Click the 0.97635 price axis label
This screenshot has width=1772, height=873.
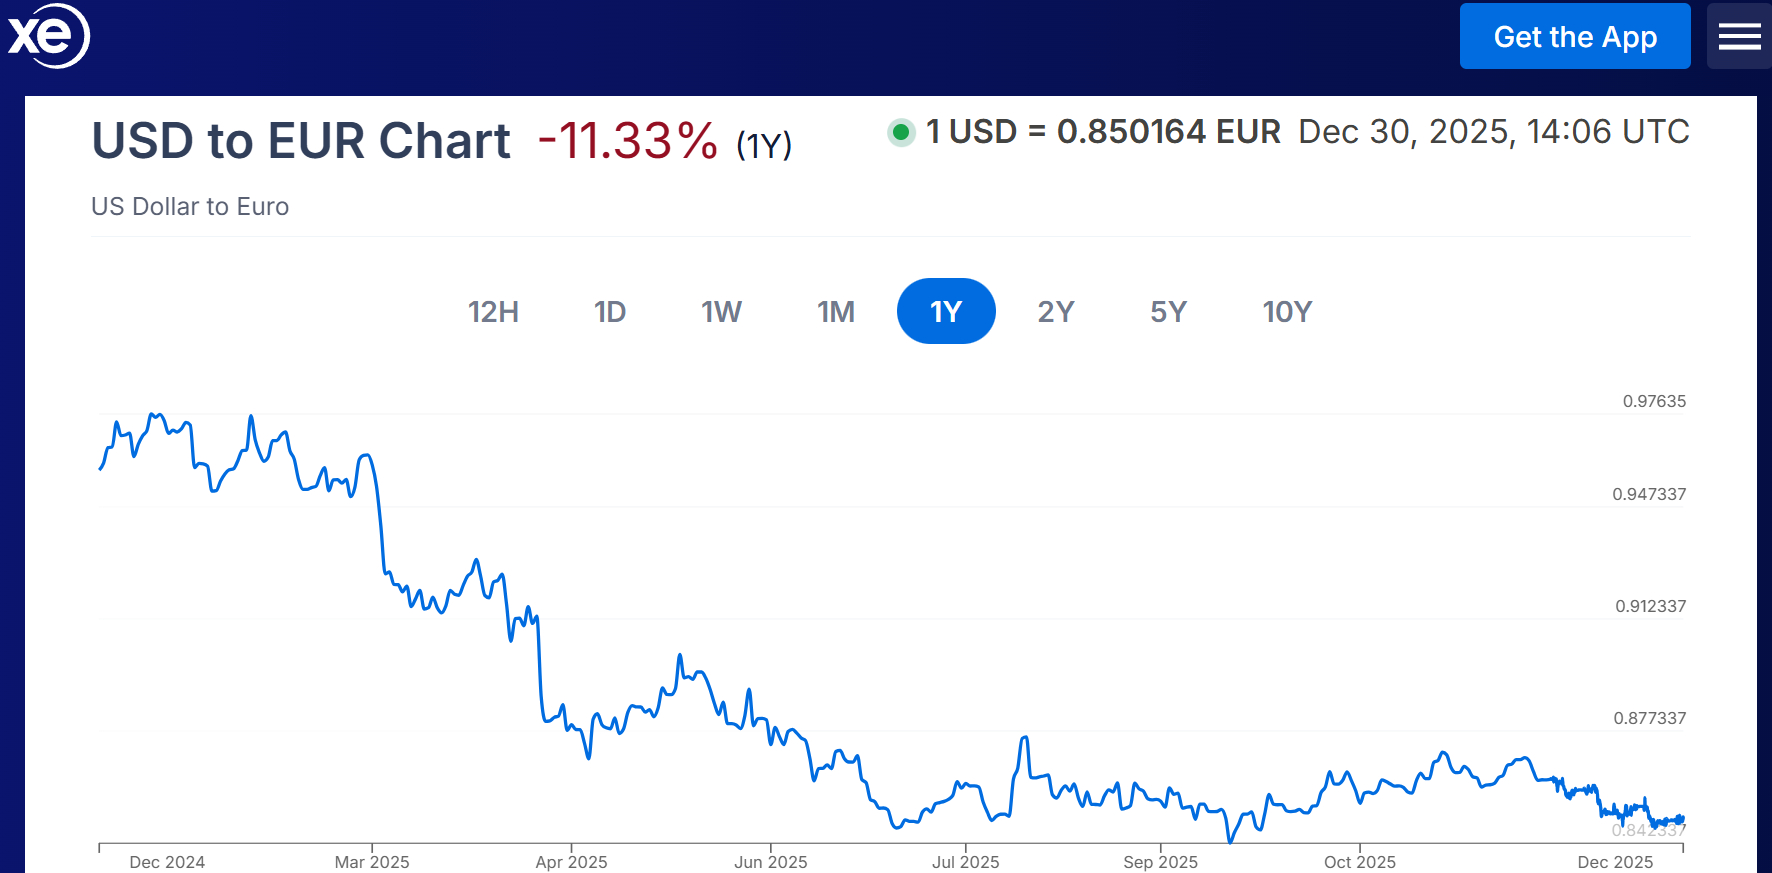[x=1654, y=402]
